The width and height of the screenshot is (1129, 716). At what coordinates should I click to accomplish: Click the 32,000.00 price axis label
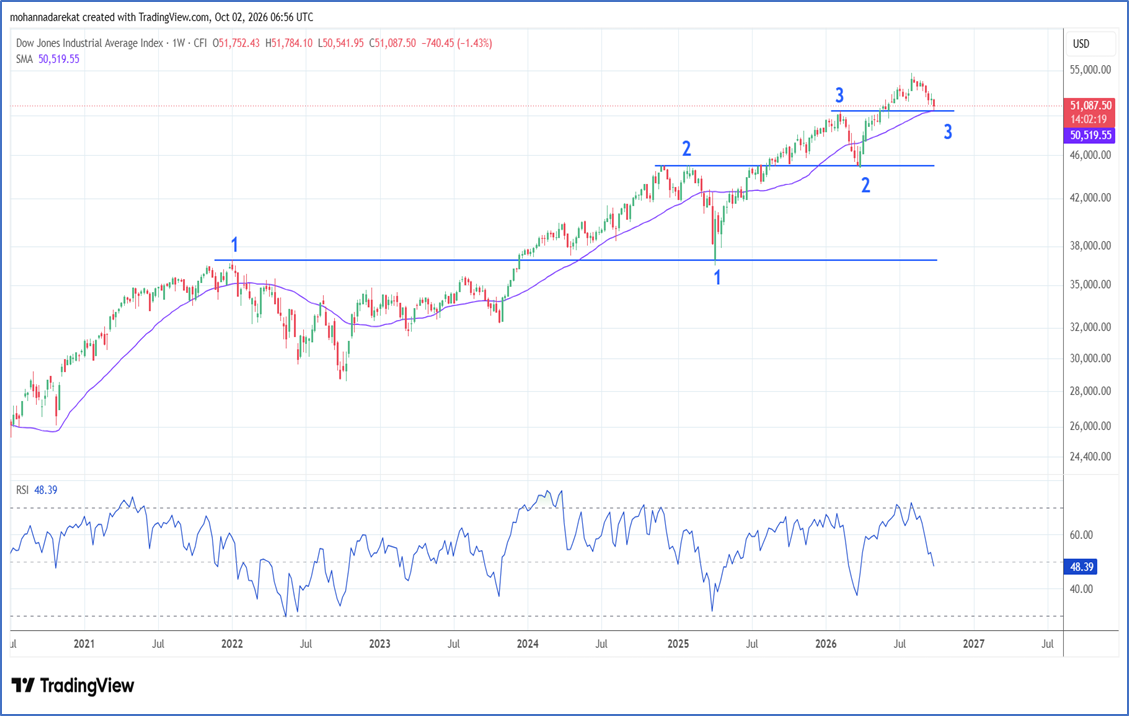[x=1090, y=327]
